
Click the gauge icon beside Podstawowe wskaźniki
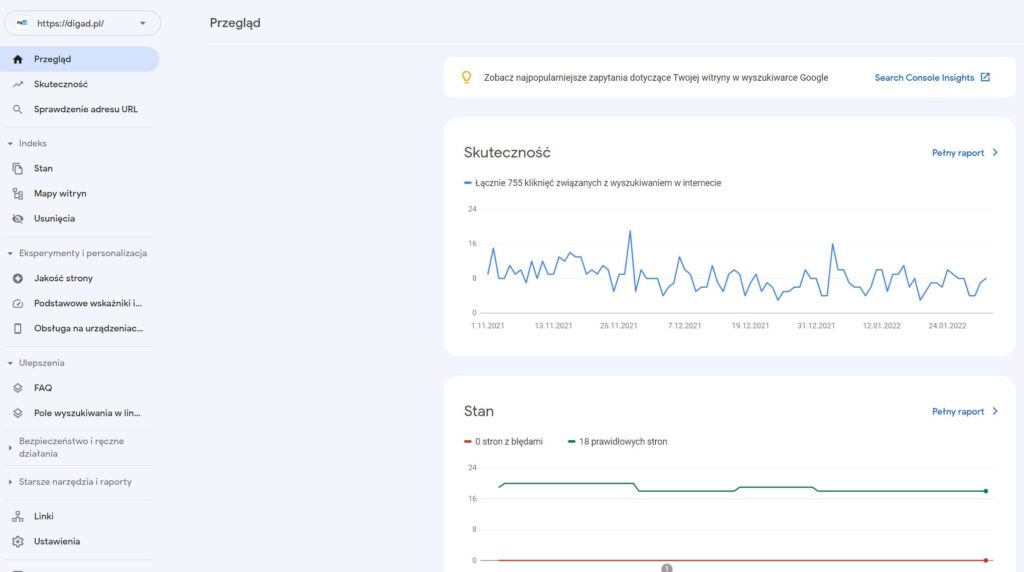pyautogui.click(x=18, y=304)
